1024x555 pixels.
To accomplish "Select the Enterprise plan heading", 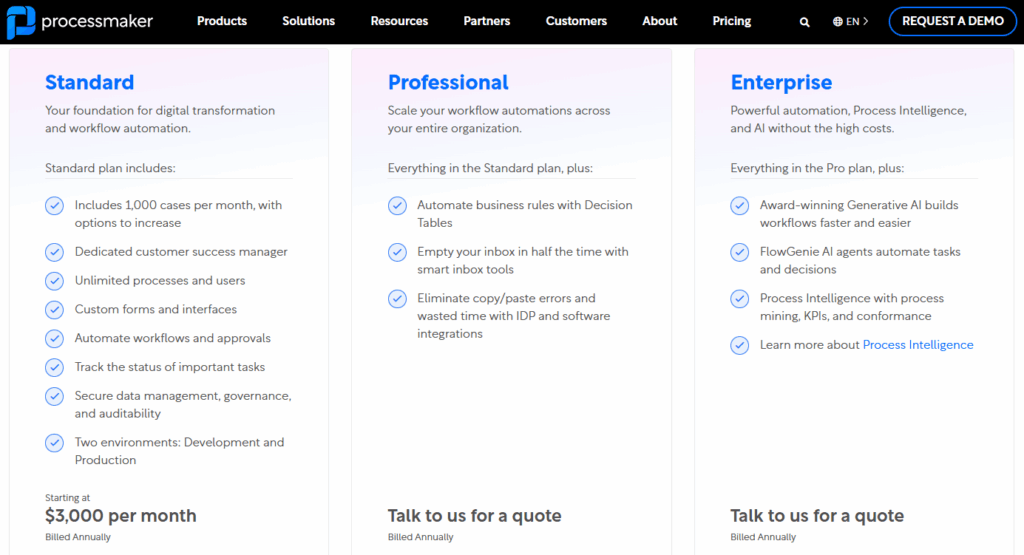I will (x=781, y=82).
